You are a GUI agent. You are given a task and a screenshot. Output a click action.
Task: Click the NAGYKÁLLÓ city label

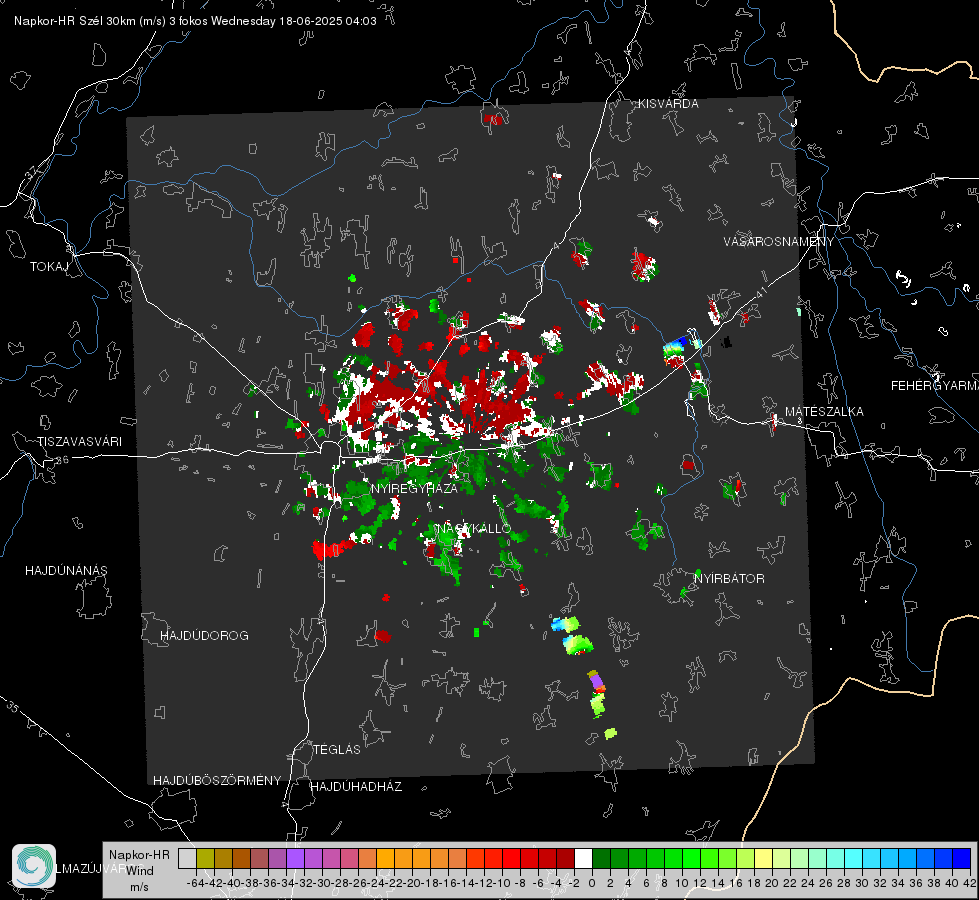pos(474,528)
